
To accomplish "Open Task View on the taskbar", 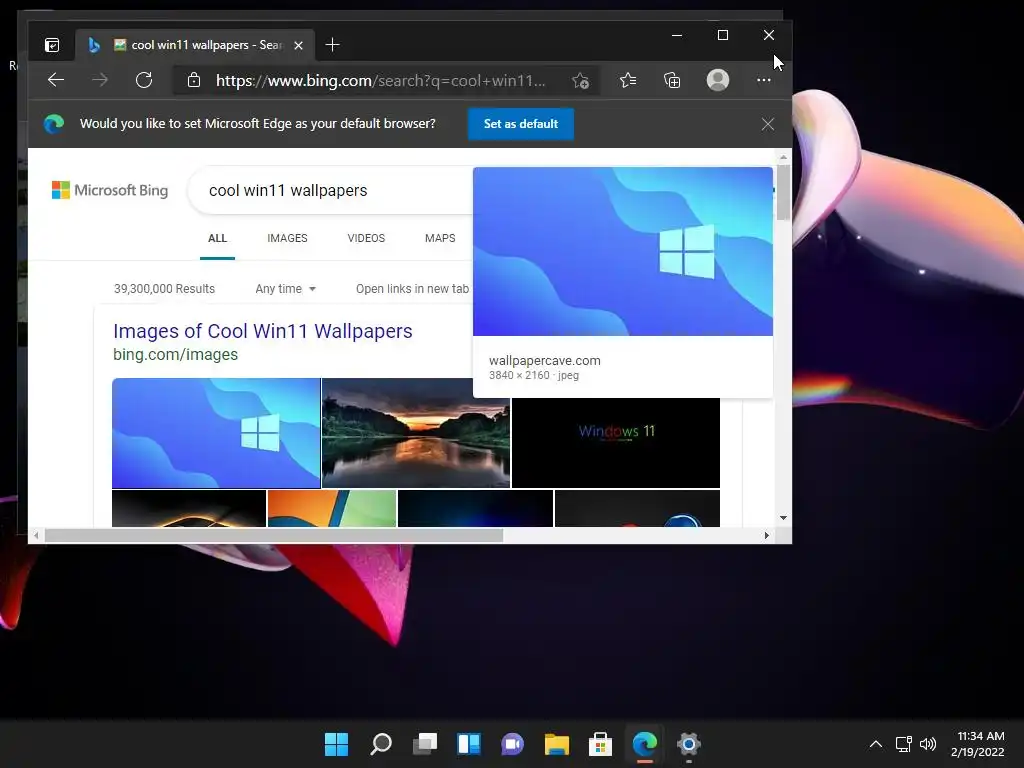I will click(x=424, y=744).
